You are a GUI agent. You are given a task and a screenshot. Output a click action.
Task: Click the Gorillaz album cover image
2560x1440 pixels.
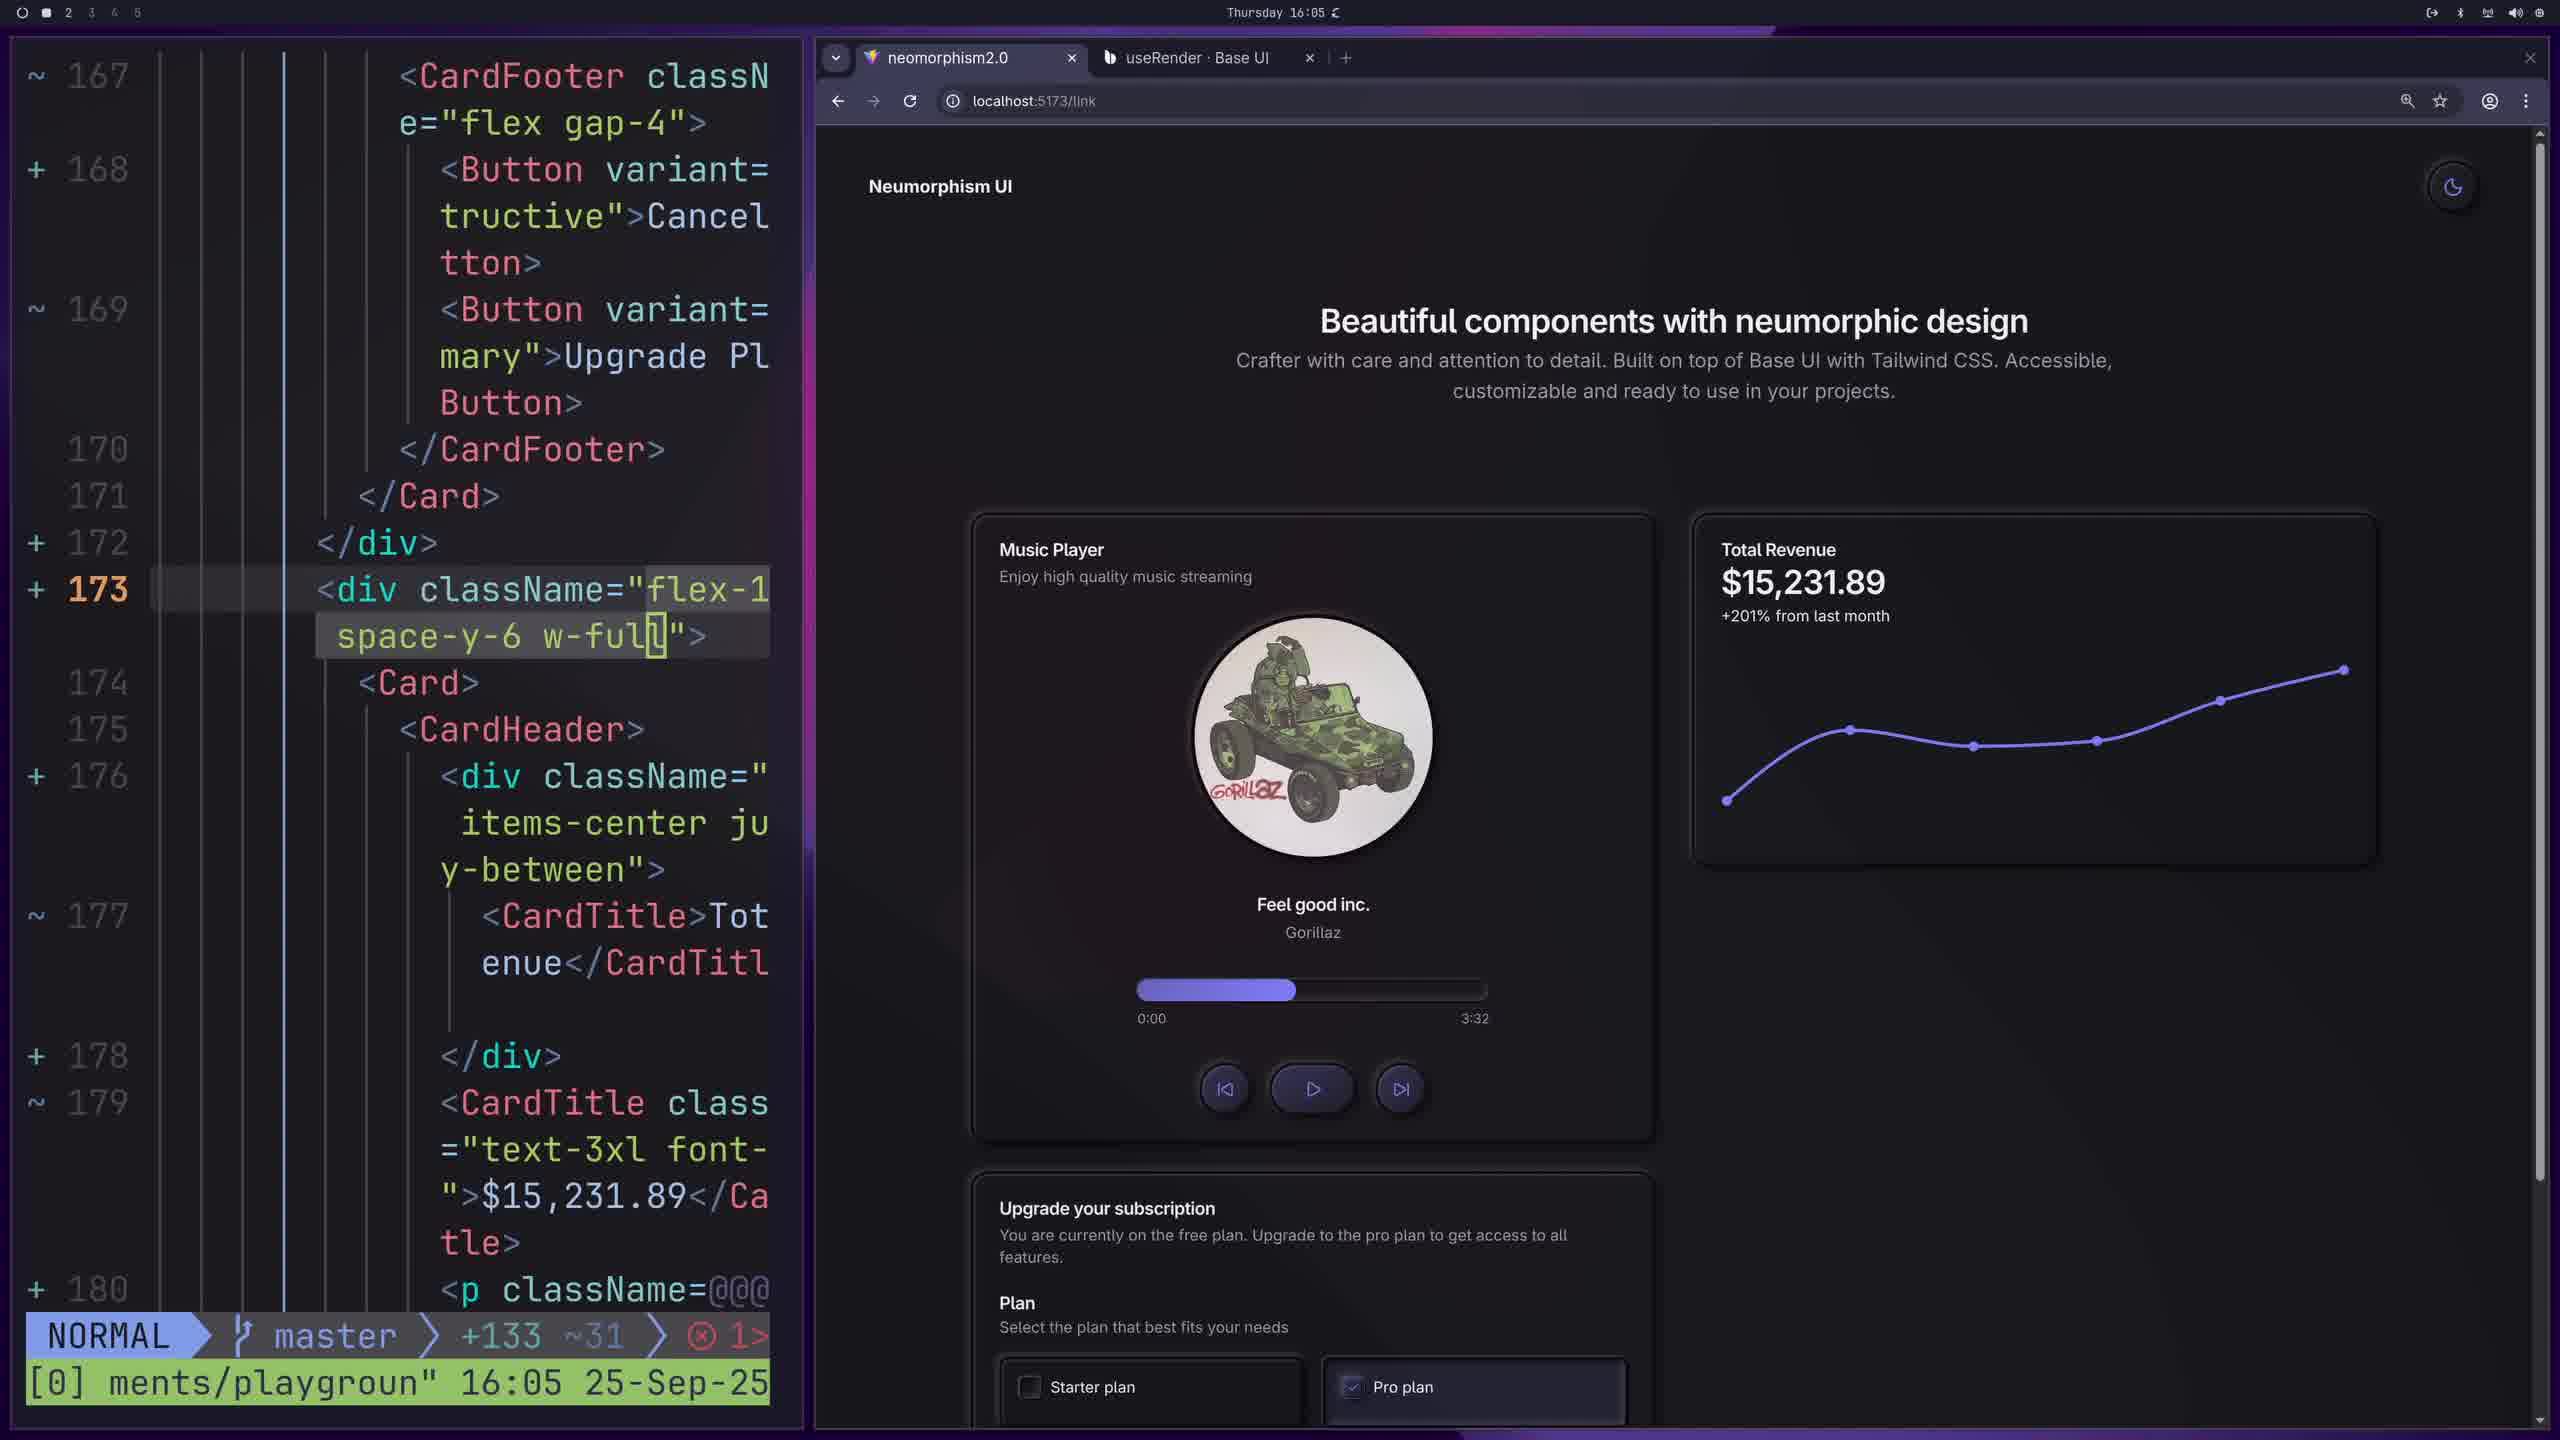point(1313,737)
